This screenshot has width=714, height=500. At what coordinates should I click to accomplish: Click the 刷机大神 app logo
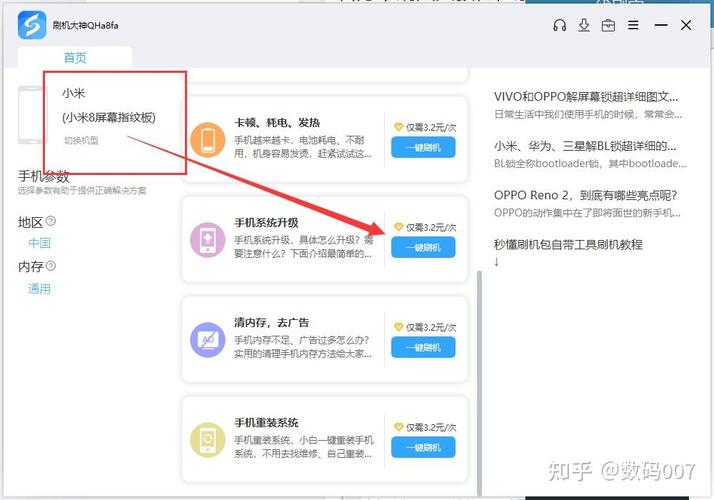click(32, 25)
